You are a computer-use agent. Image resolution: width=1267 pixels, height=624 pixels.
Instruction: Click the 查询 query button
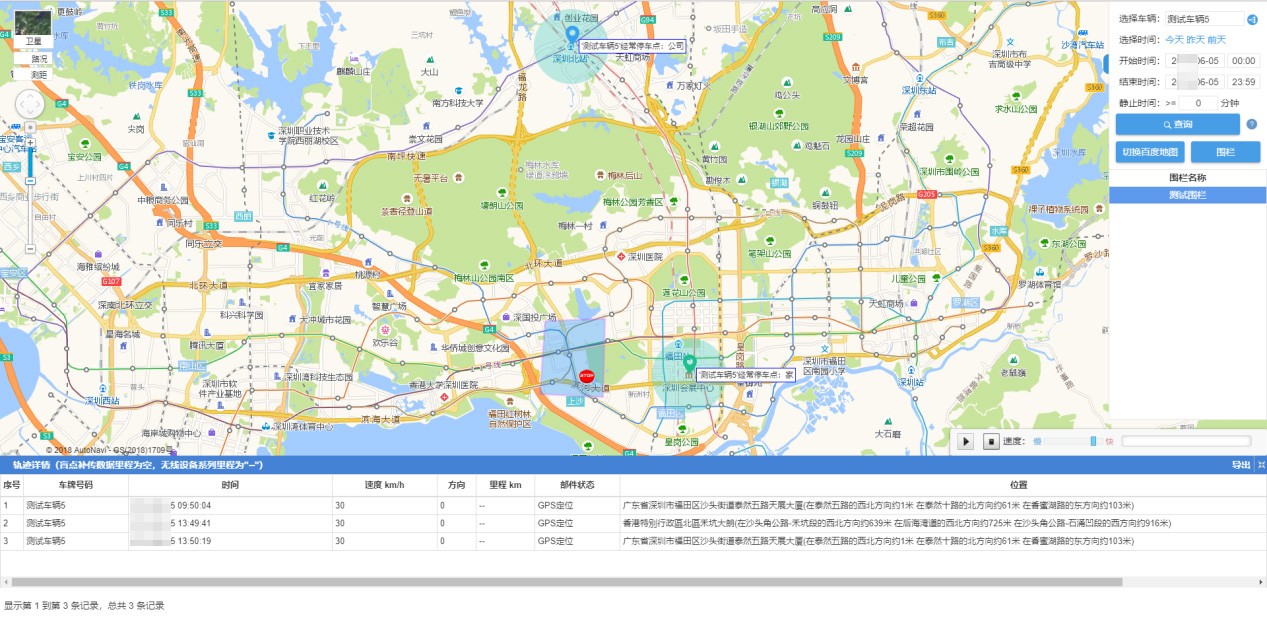click(1180, 125)
